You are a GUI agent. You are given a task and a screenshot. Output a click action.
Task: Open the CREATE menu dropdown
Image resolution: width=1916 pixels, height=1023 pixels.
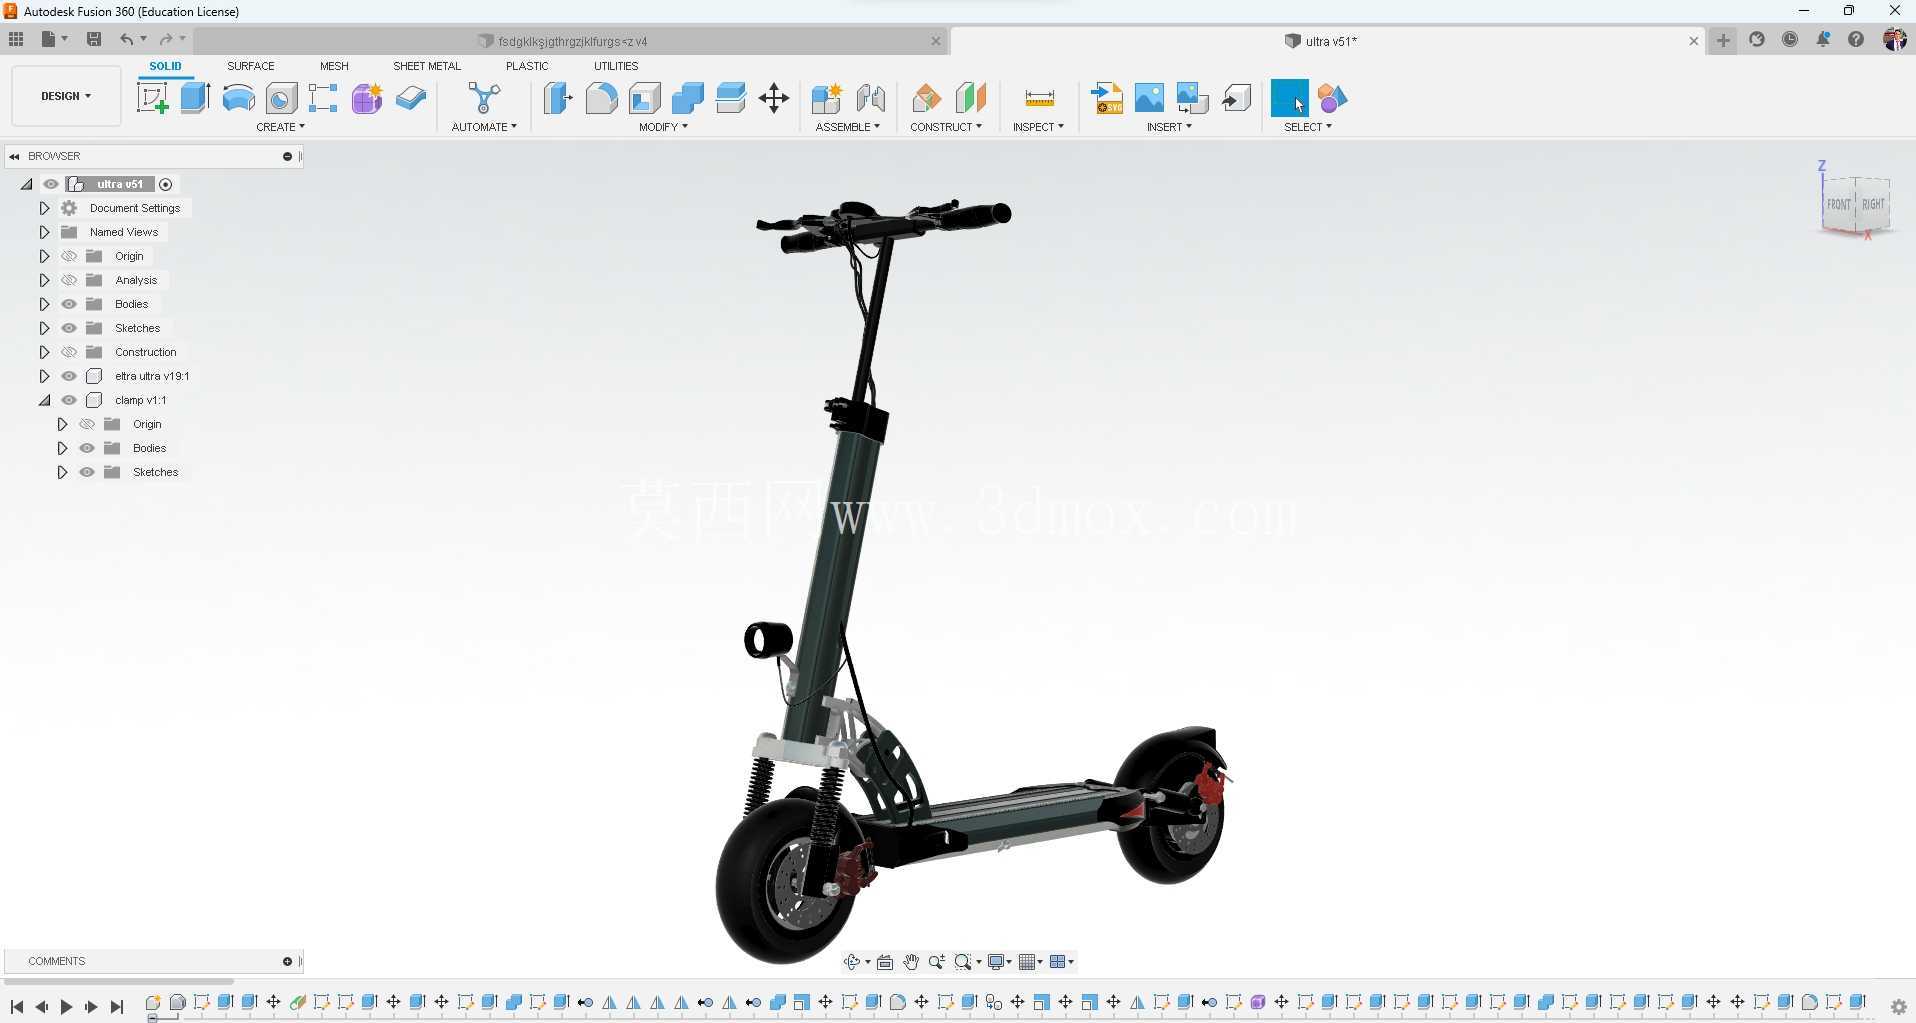(280, 127)
